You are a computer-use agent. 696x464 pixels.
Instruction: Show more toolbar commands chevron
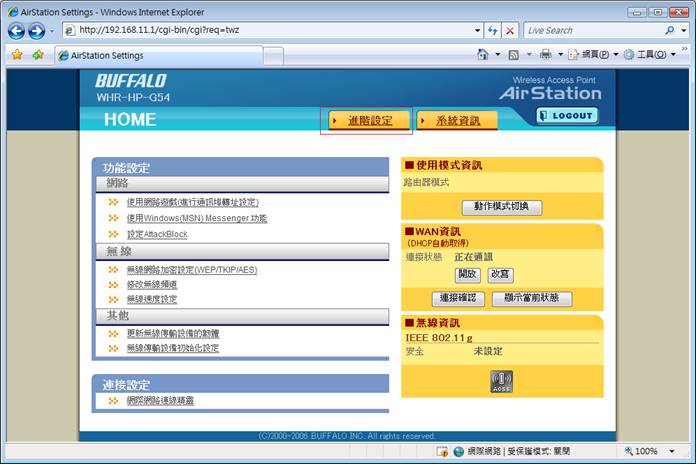tap(684, 48)
